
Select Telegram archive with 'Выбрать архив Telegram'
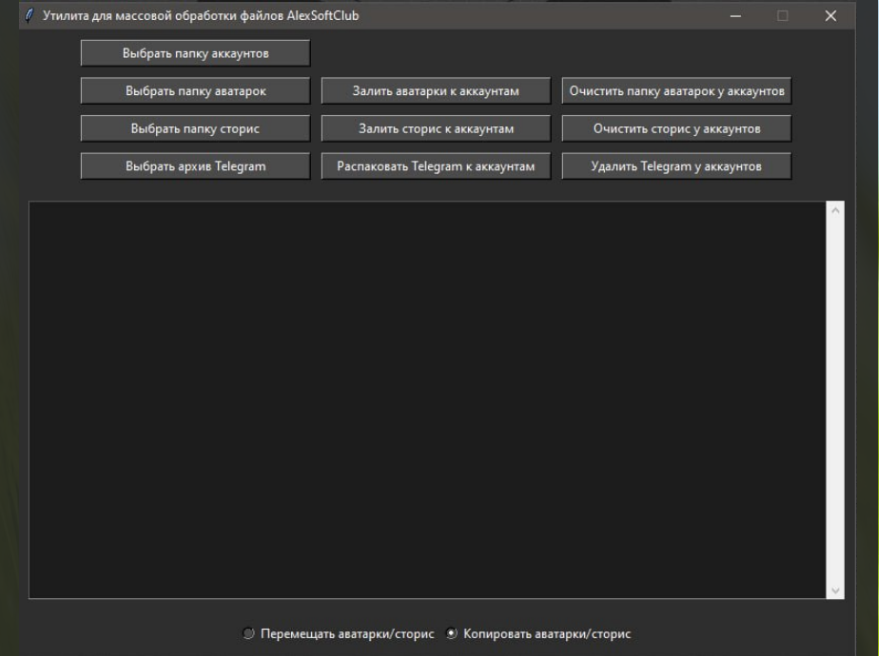pyautogui.click(x=195, y=166)
